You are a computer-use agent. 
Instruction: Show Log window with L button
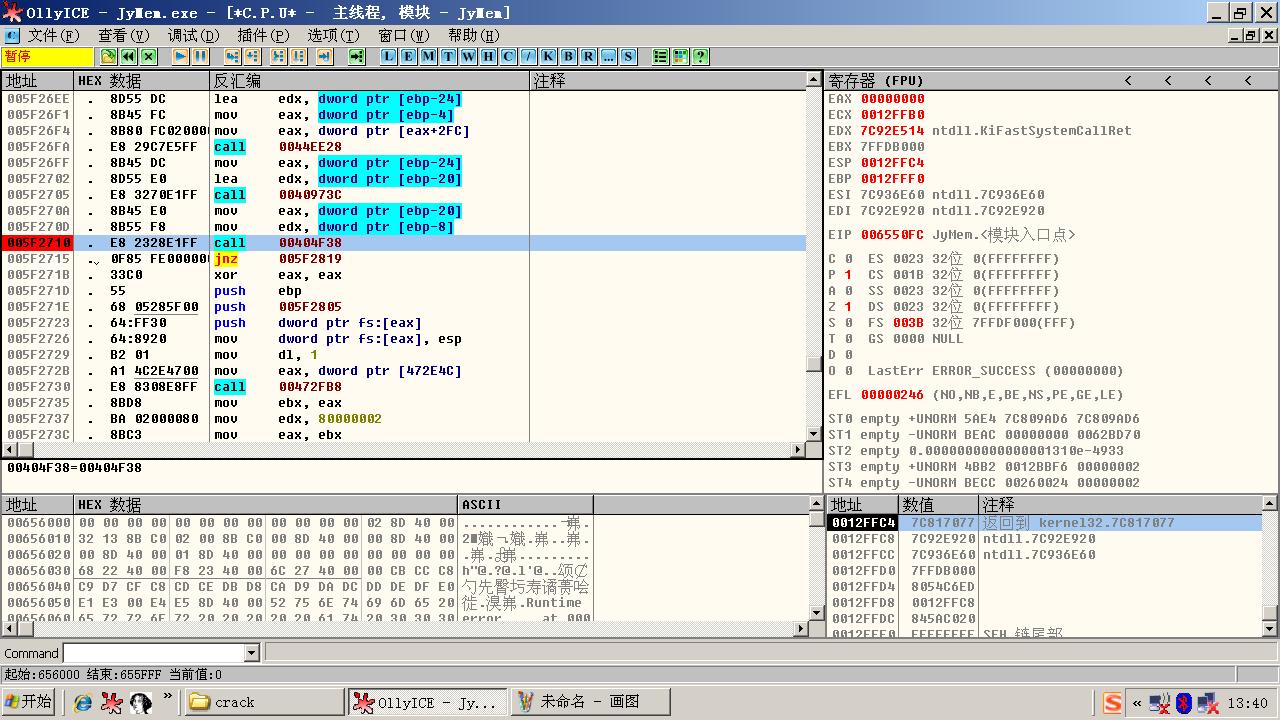point(388,57)
